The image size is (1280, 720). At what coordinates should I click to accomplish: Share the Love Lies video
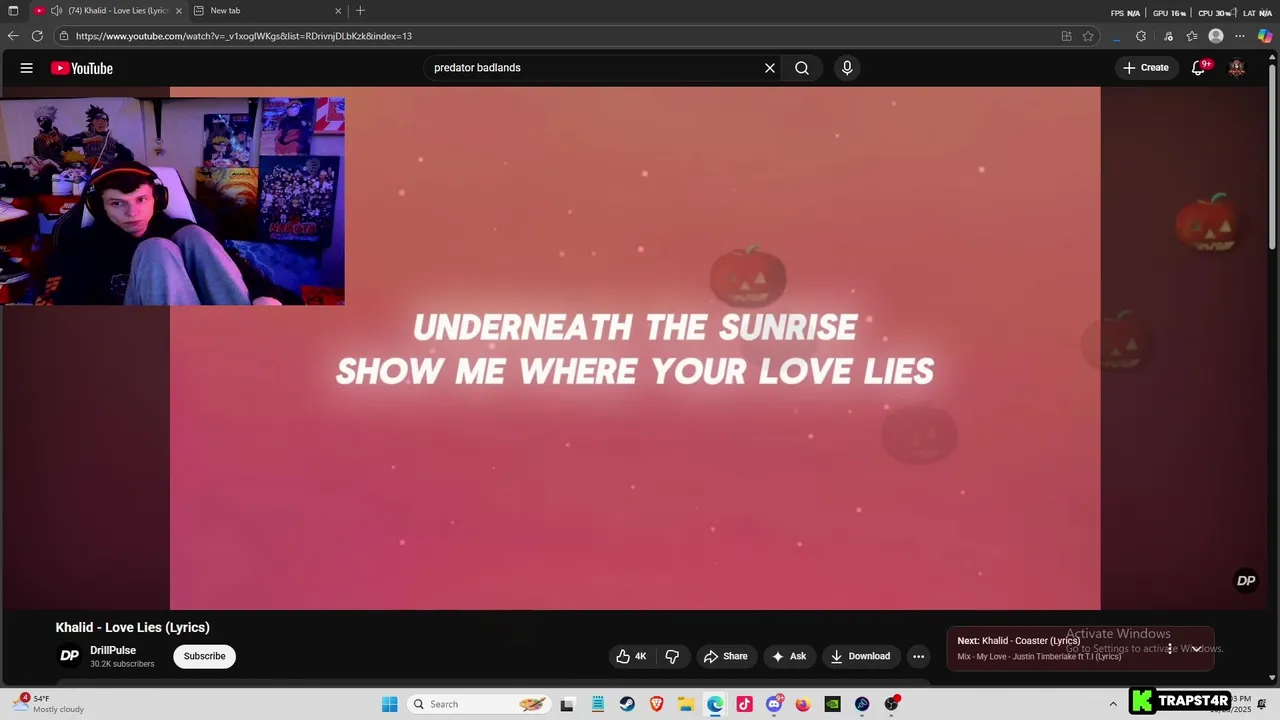tap(726, 656)
